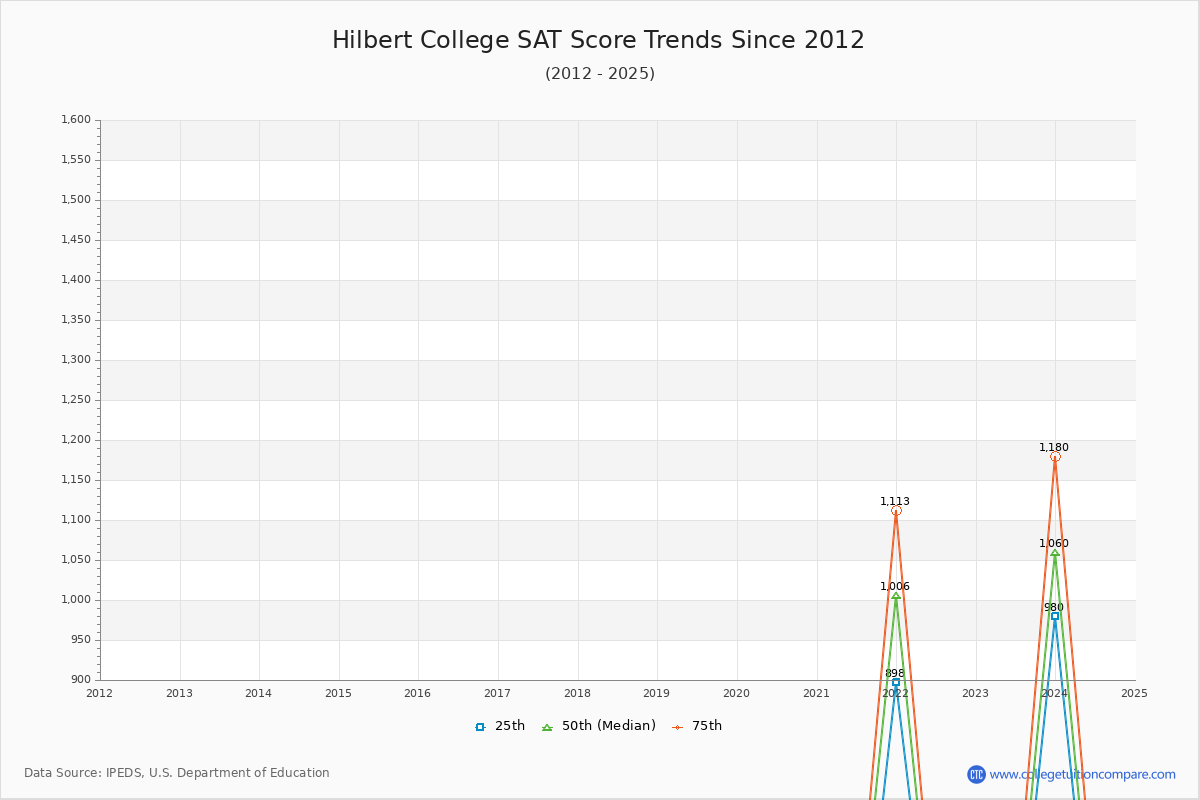This screenshot has height=800, width=1200.
Task: Open the www.collegetuitioncompare.com link
Action: 1082,774
